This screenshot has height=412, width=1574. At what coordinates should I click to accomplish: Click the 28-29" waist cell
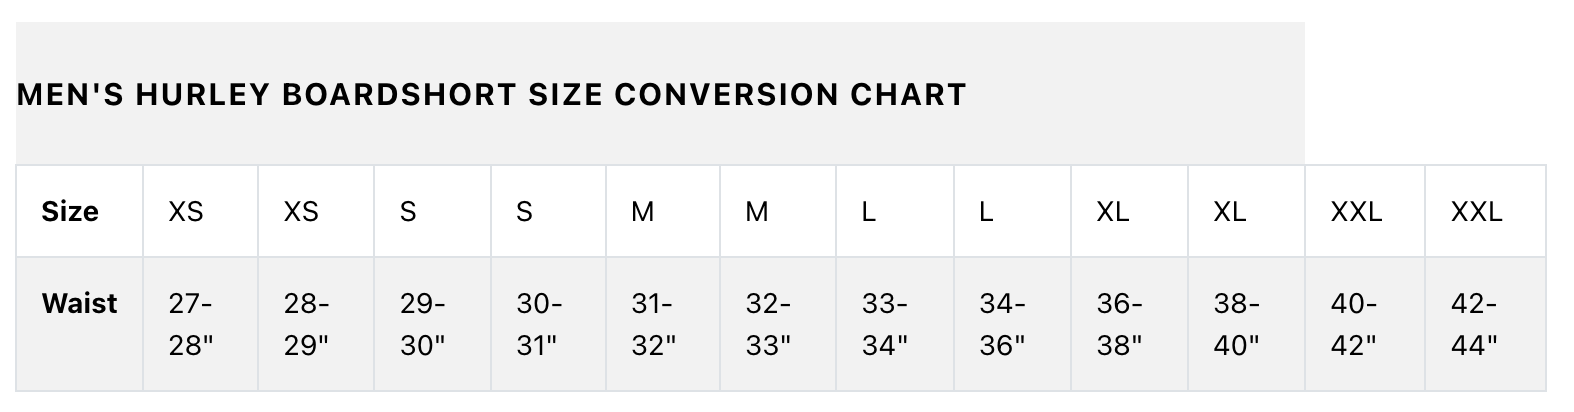click(316, 324)
